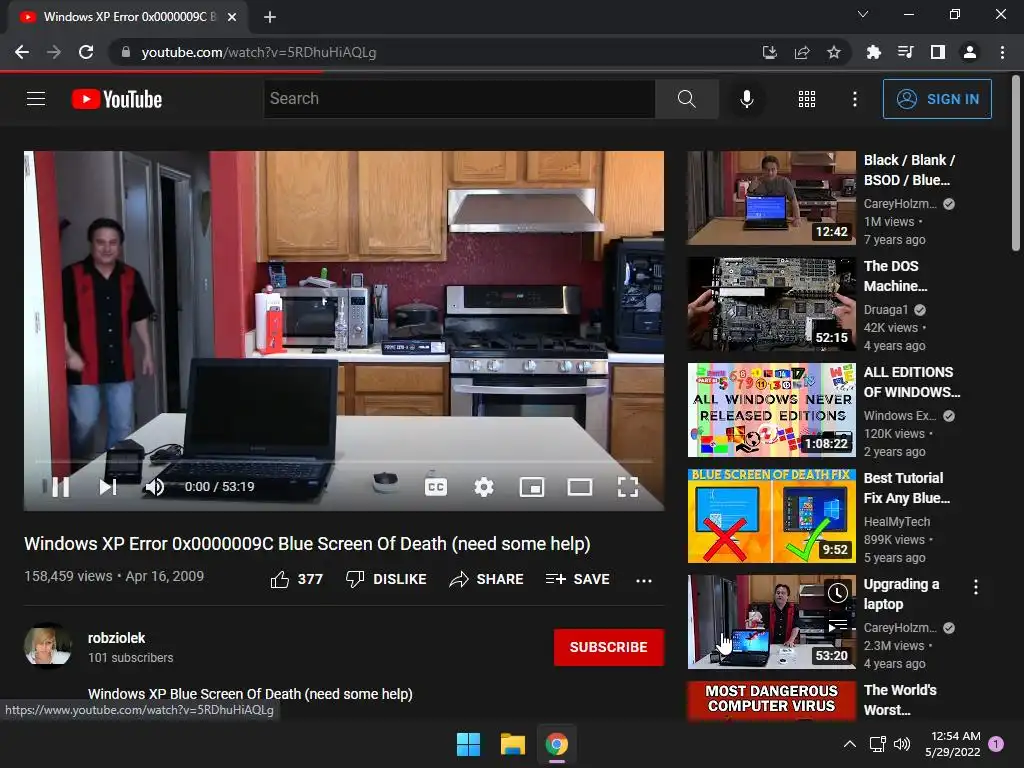Image resolution: width=1024 pixels, height=768 pixels.
Task: Open The World's Worst video title
Action: coord(900,699)
